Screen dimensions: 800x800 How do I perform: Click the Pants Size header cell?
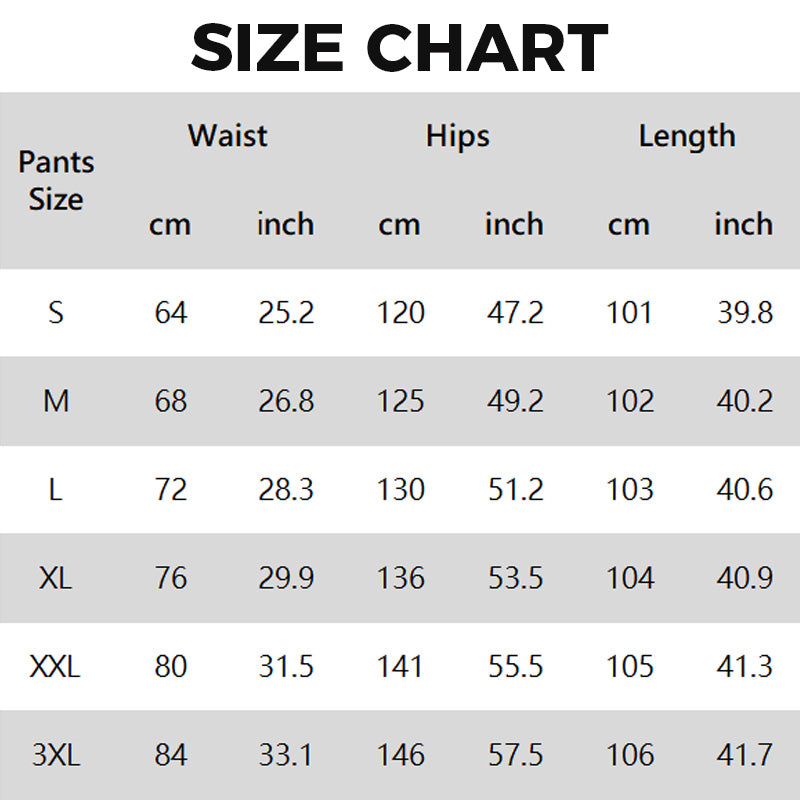coord(56,180)
